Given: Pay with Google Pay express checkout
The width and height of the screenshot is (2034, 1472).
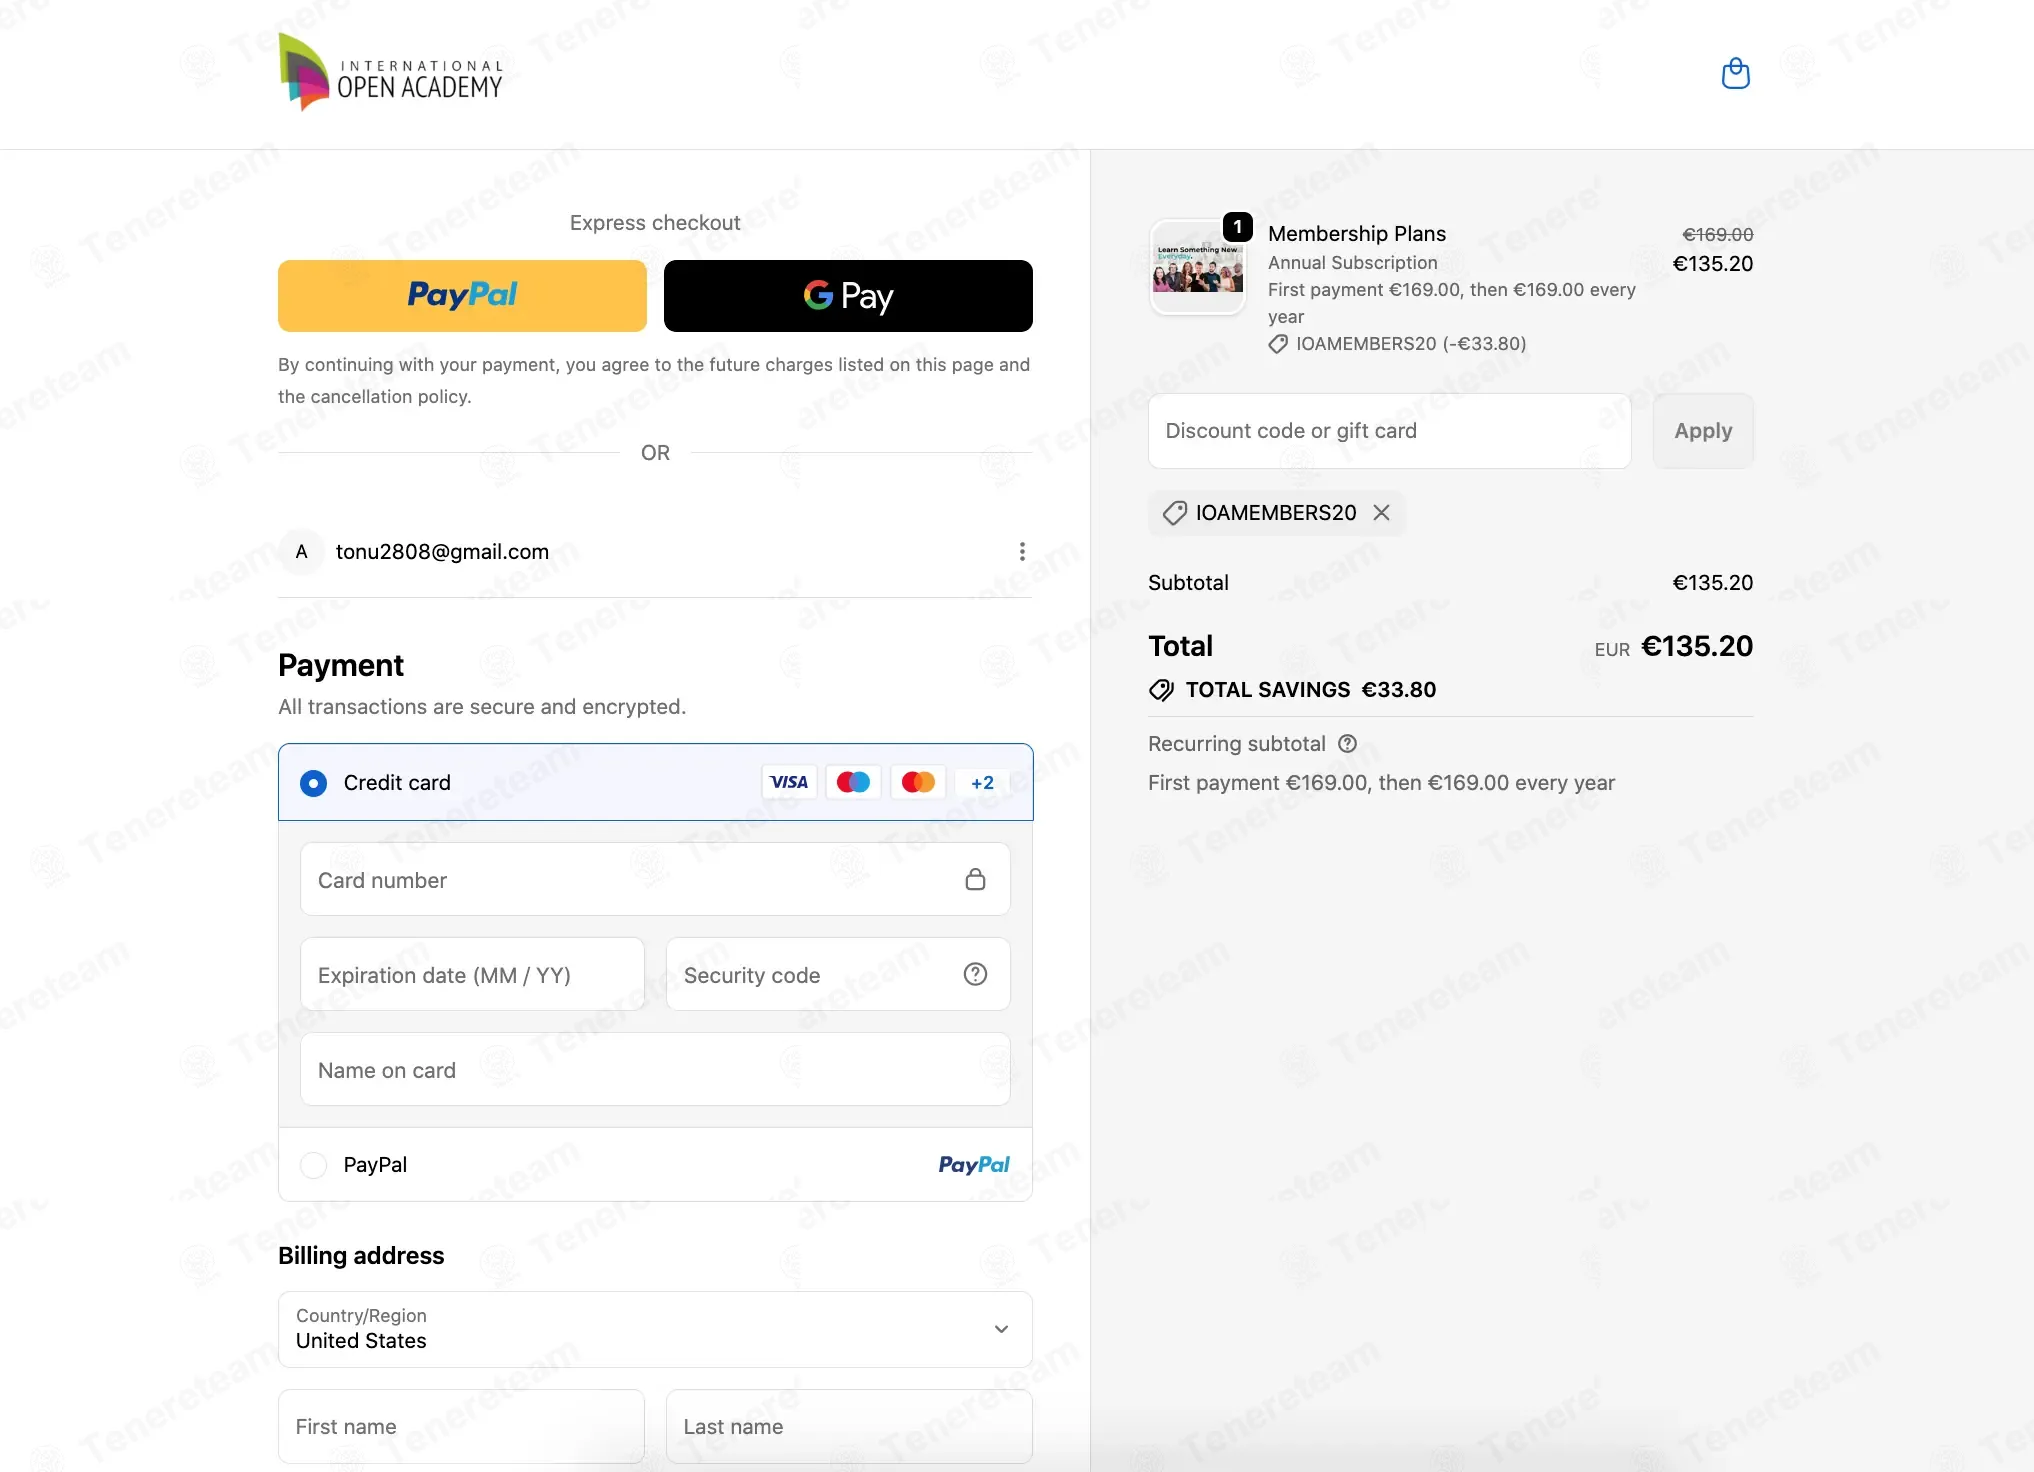Looking at the screenshot, I should pyautogui.click(x=848, y=296).
